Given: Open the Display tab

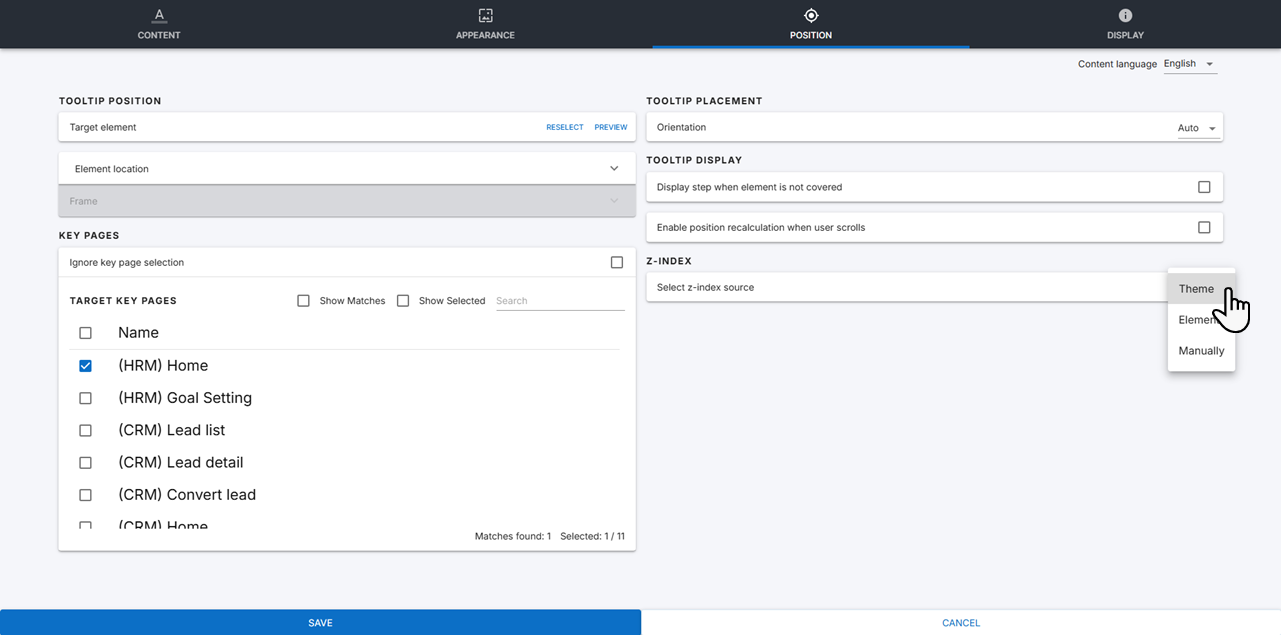Looking at the screenshot, I should (x=1125, y=35).
